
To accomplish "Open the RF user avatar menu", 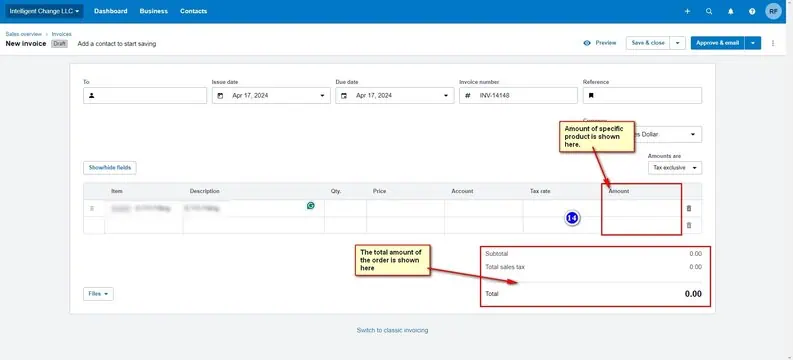I will click(x=773, y=11).
